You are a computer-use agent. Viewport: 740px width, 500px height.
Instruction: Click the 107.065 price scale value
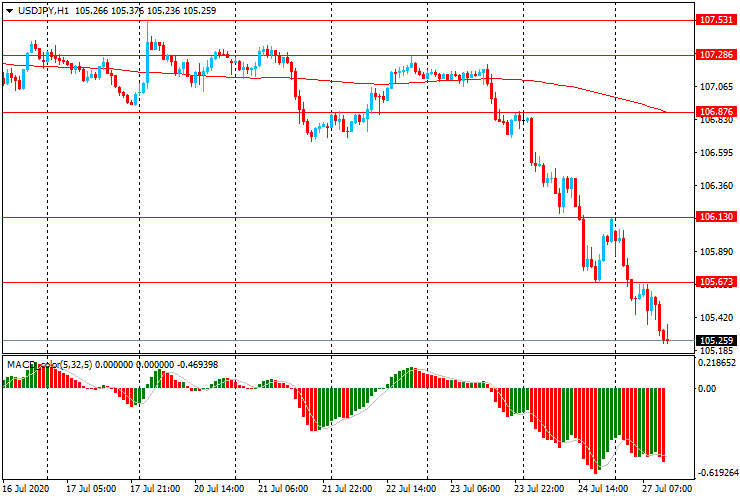click(x=716, y=87)
